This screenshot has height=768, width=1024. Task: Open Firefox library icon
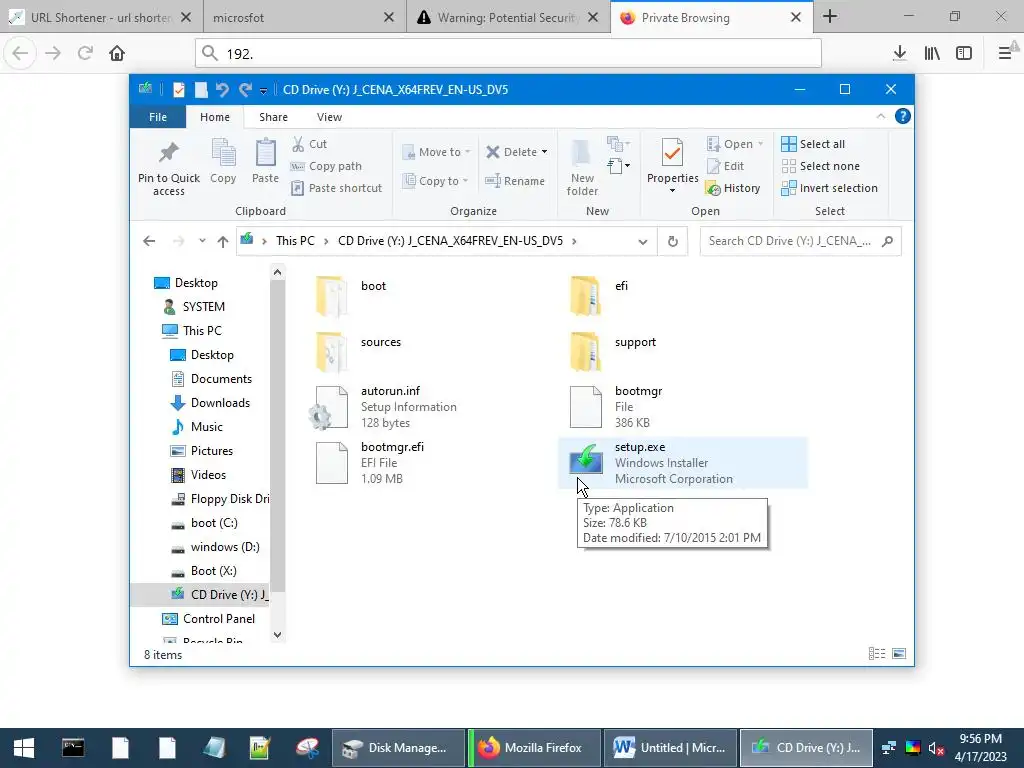click(932, 53)
